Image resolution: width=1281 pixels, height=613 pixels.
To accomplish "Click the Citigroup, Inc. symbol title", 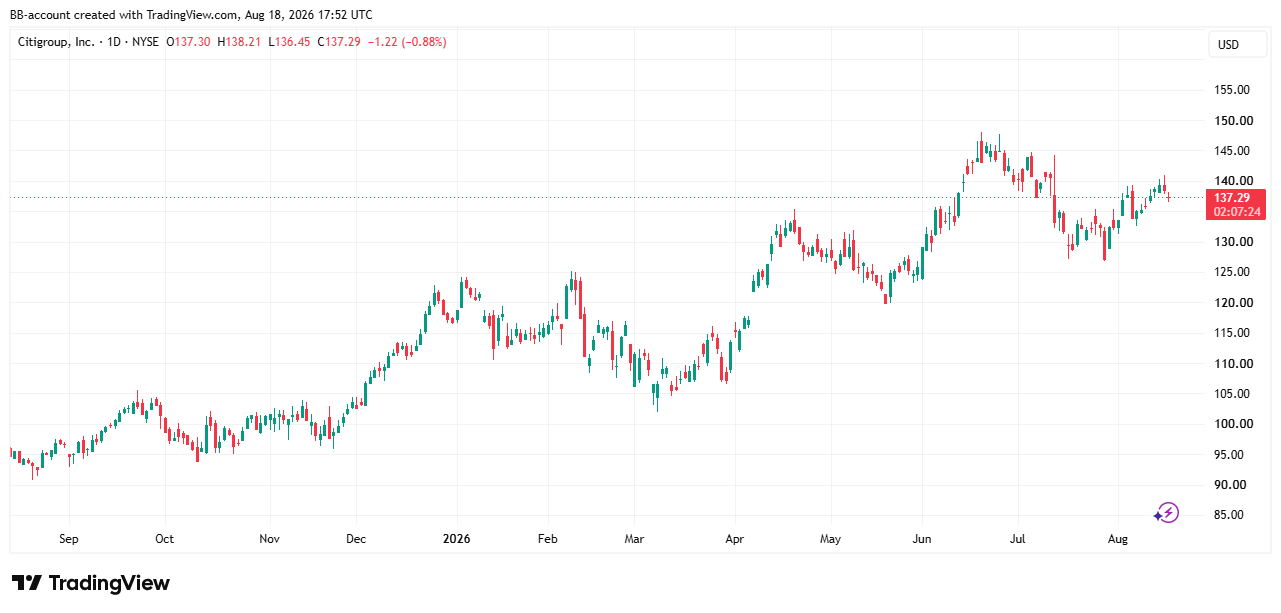I will pos(57,42).
